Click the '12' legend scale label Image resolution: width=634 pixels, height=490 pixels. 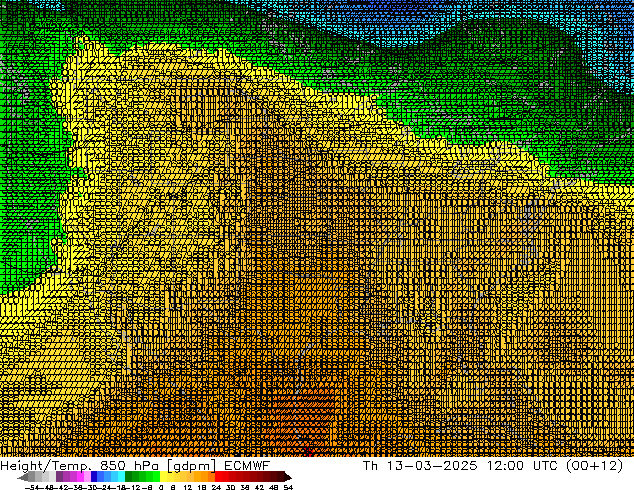click(188, 487)
